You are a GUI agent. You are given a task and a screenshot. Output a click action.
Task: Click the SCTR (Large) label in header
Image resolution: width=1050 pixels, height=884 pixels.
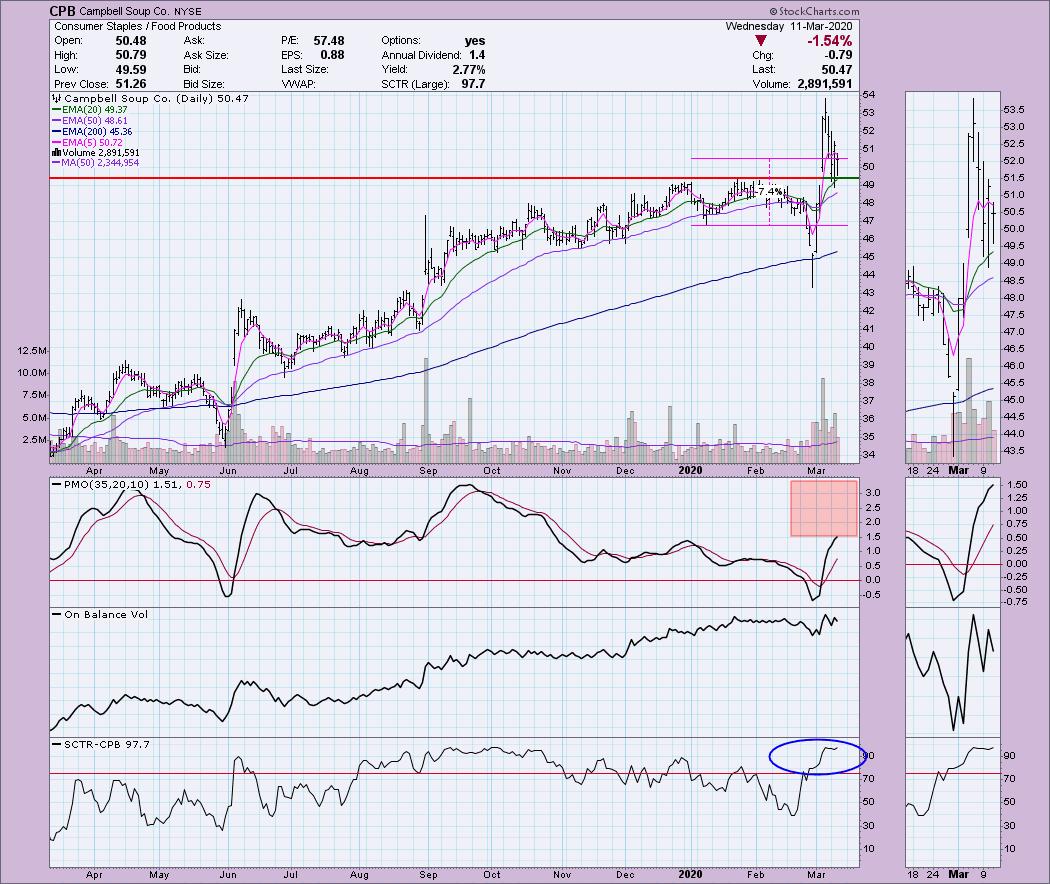tap(415, 84)
